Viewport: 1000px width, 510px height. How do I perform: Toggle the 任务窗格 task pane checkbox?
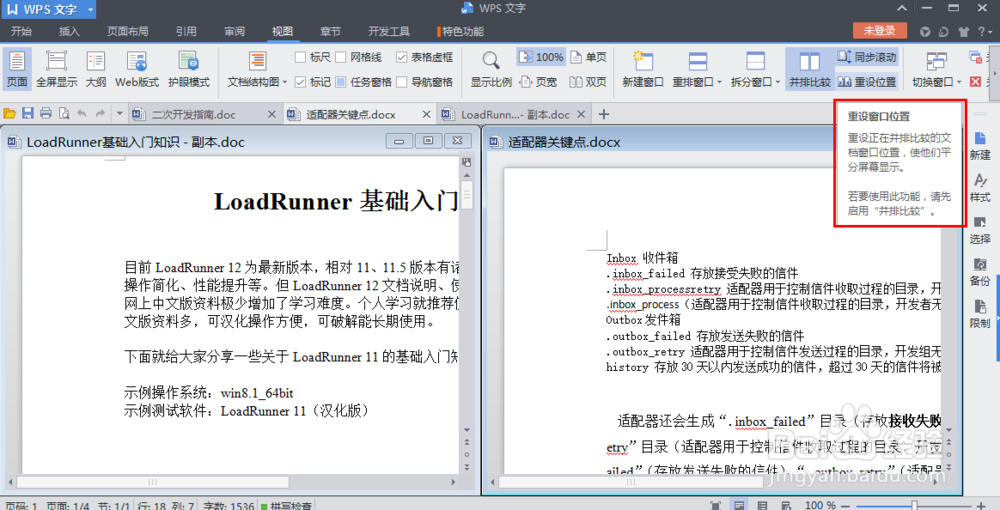[341, 82]
